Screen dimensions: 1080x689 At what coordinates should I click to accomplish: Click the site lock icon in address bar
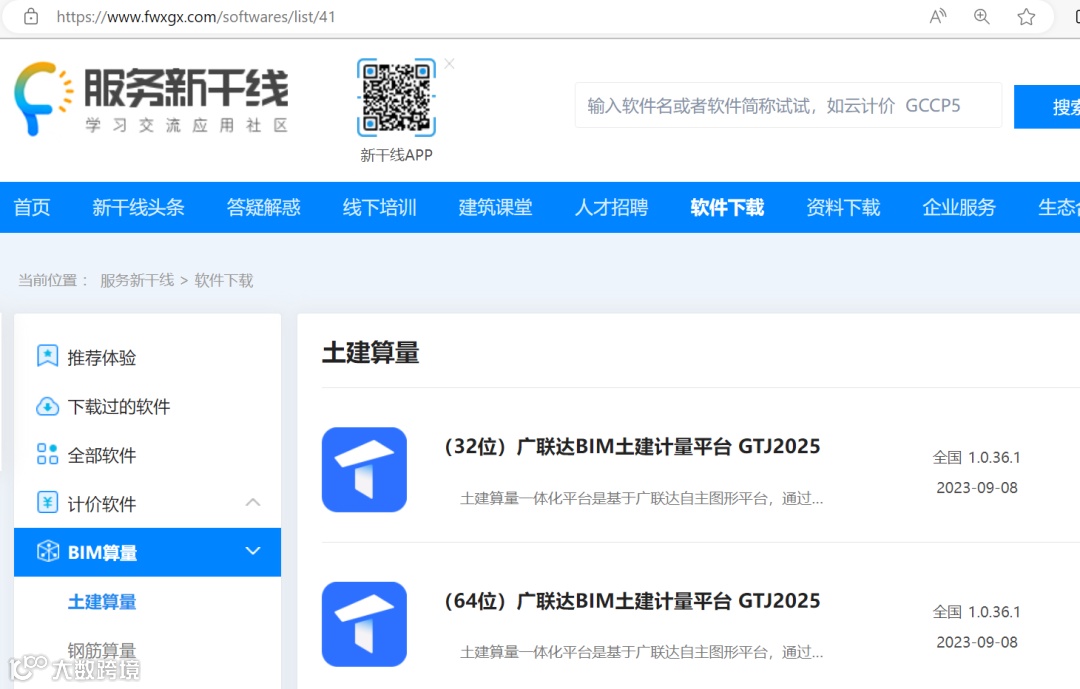pos(31,17)
